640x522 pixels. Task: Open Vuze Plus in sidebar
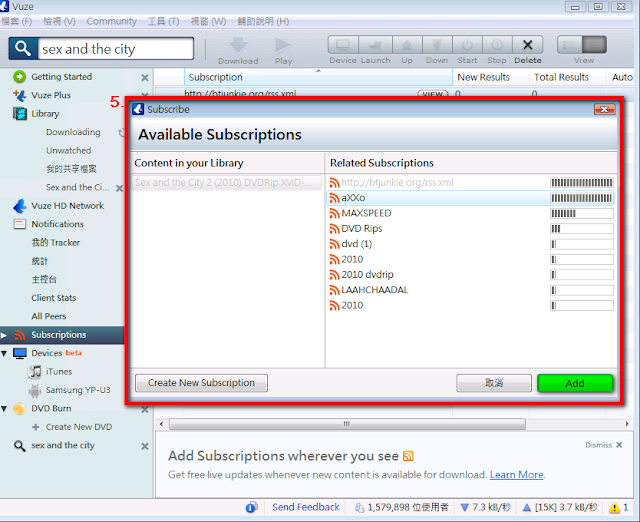pyautogui.click(x=51, y=95)
